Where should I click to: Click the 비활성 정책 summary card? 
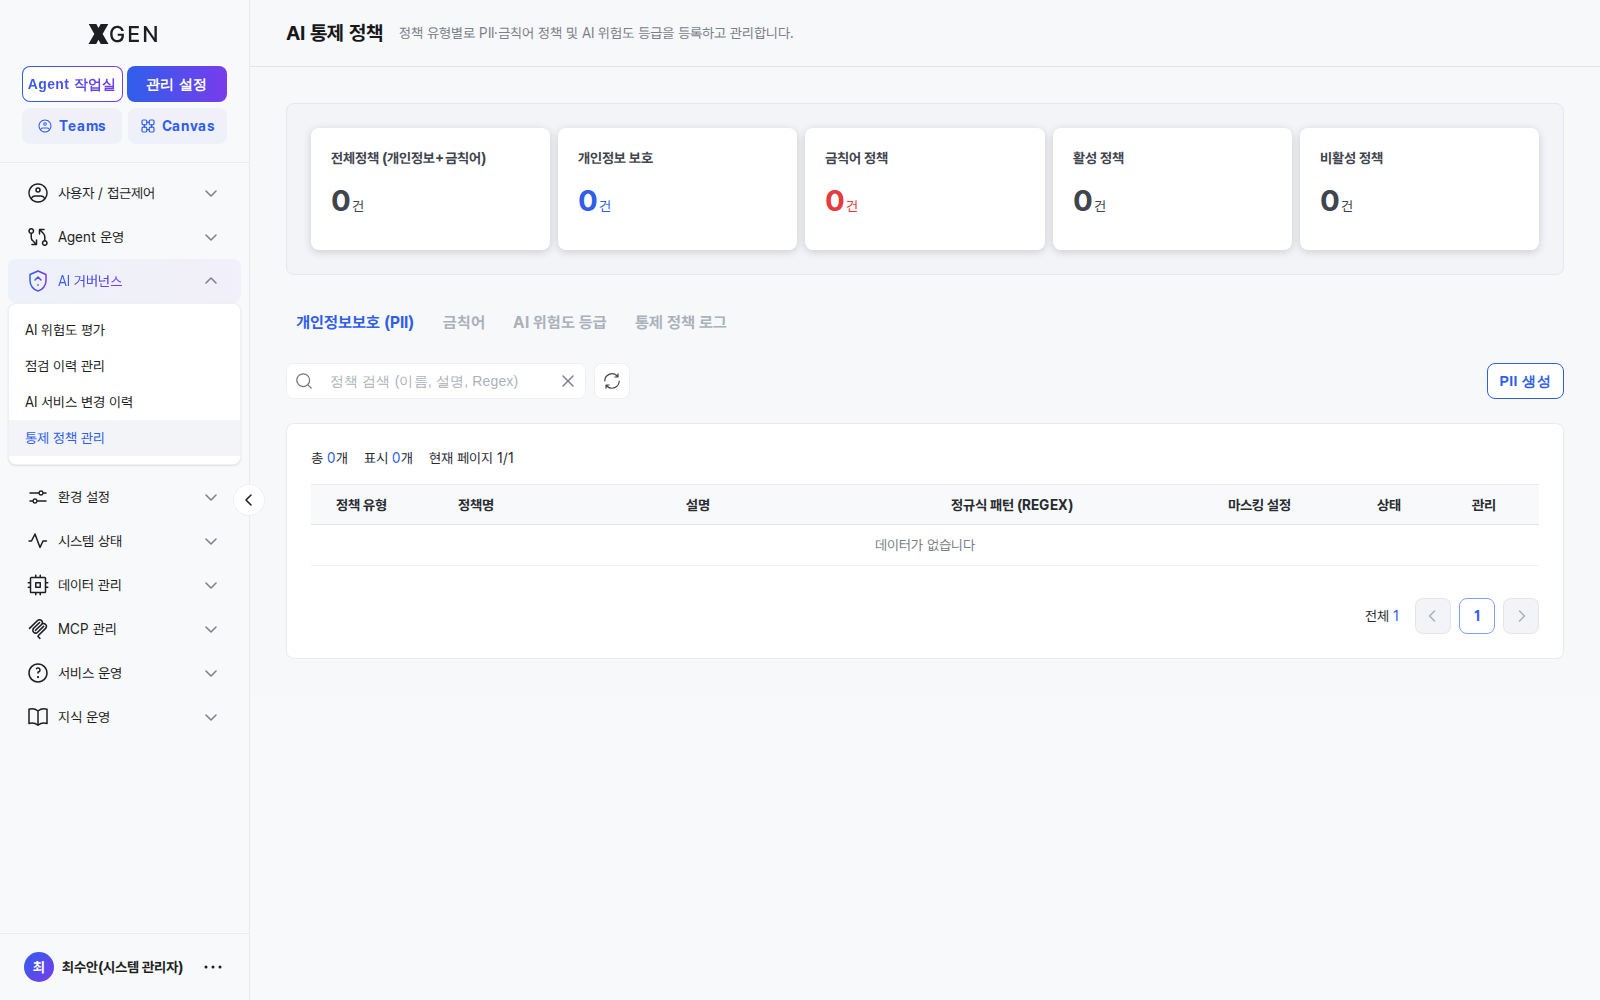pyautogui.click(x=1420, y=189)
